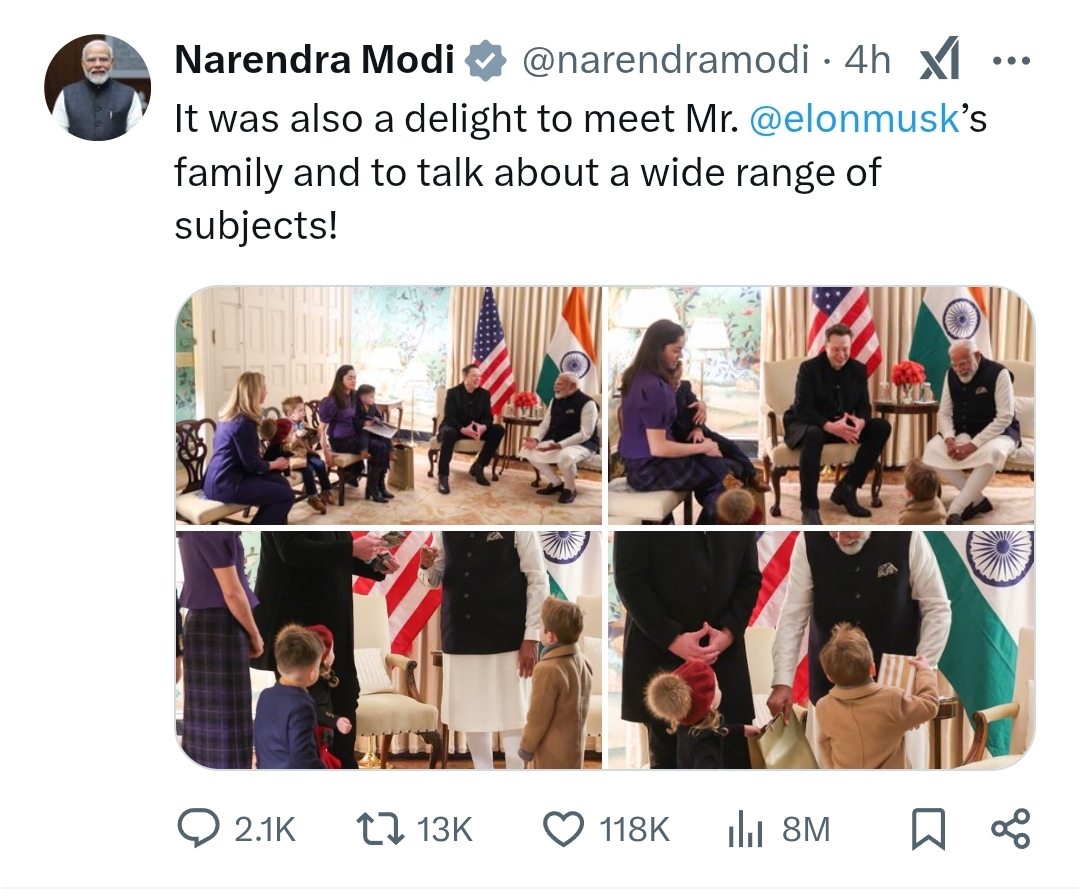The height and width of the screenshot is (896, 1080).
Task: View post analytics bar-chart icon
Action: [744, 829]
